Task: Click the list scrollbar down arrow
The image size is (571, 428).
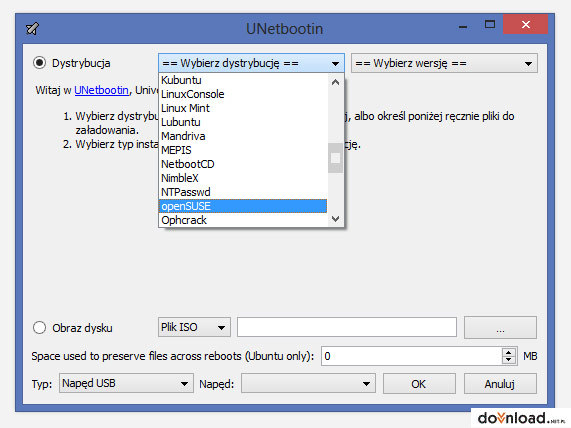Action: click(x=335, y=219)
